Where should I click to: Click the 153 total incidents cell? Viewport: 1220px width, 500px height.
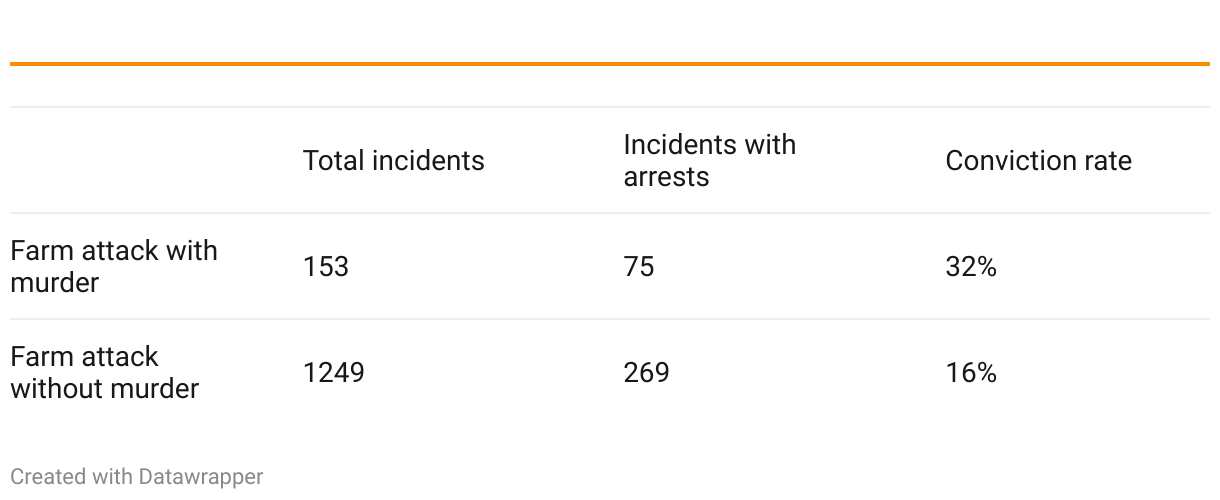coord(326,267)
